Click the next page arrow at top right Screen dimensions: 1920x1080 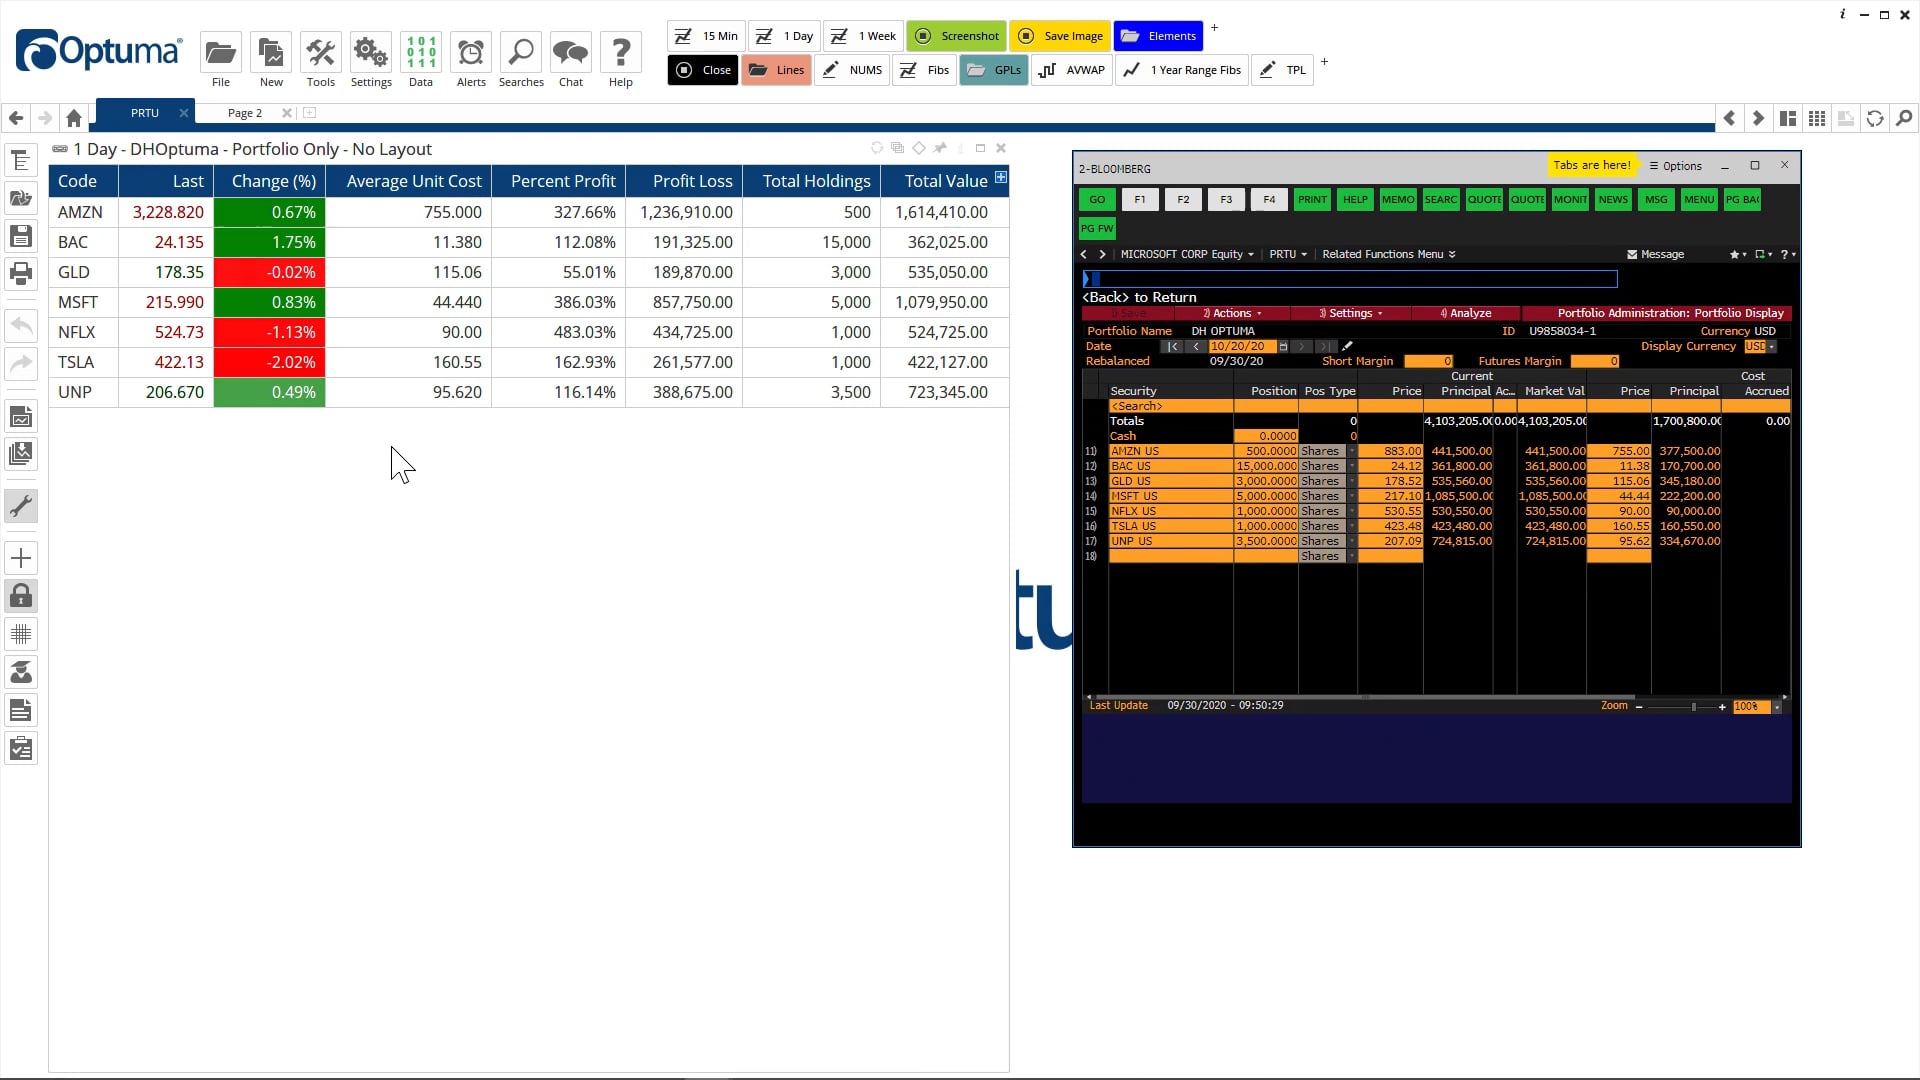1758,118
